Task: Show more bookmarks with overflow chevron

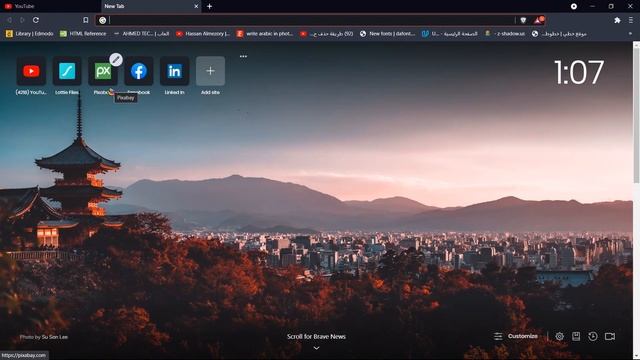Action: [630, 34]
